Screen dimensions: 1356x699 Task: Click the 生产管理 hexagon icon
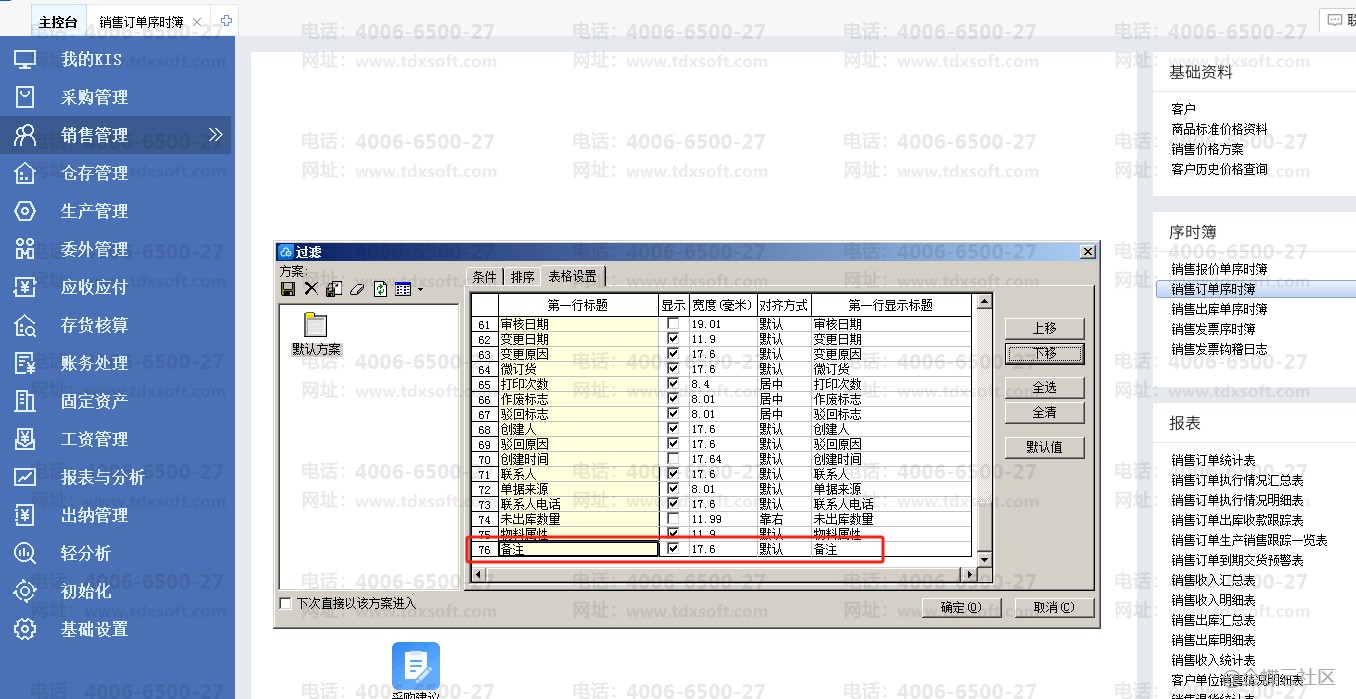coord(25,211)
